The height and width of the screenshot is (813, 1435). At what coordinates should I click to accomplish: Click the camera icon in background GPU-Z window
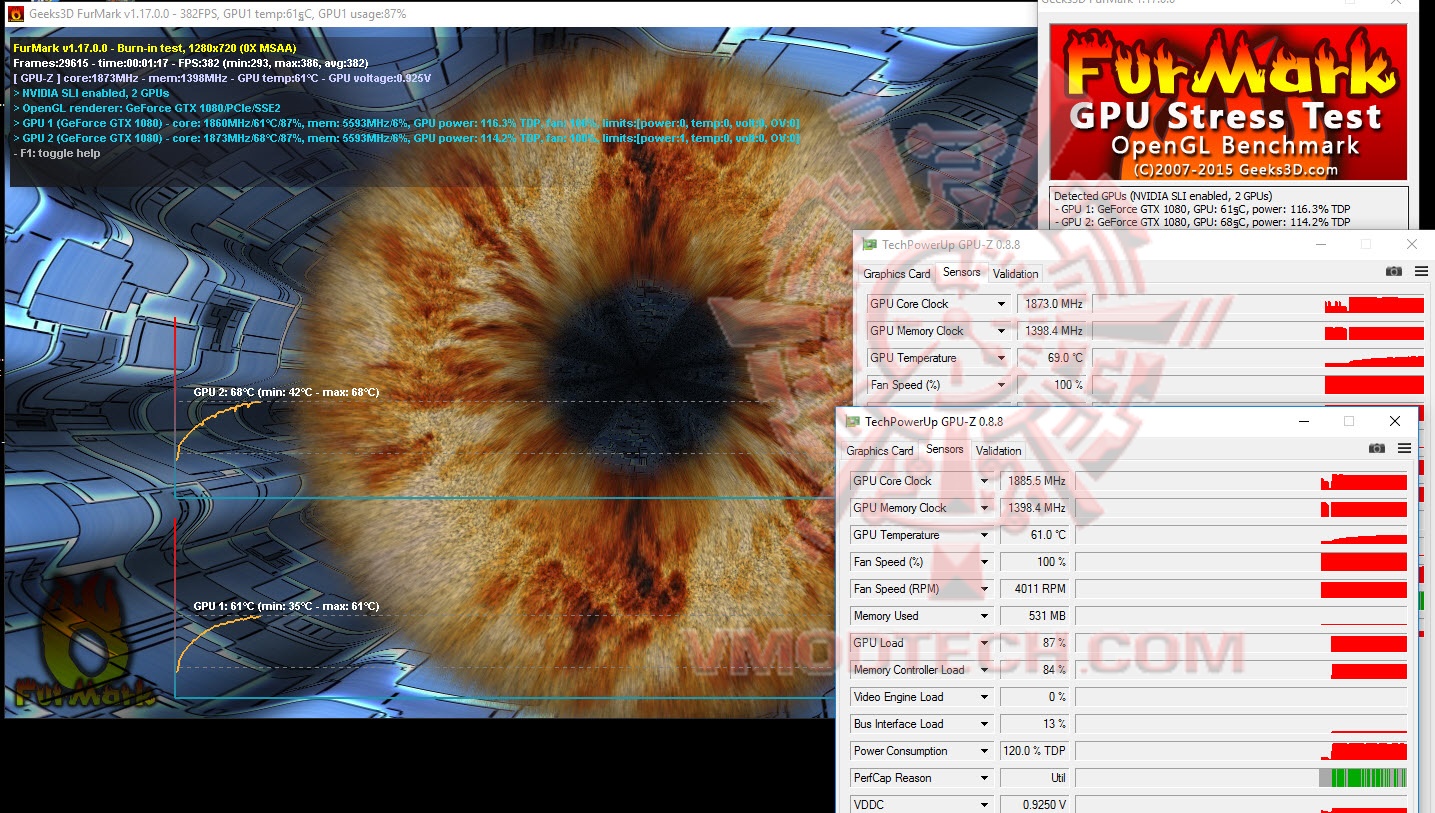[1394, 272]
